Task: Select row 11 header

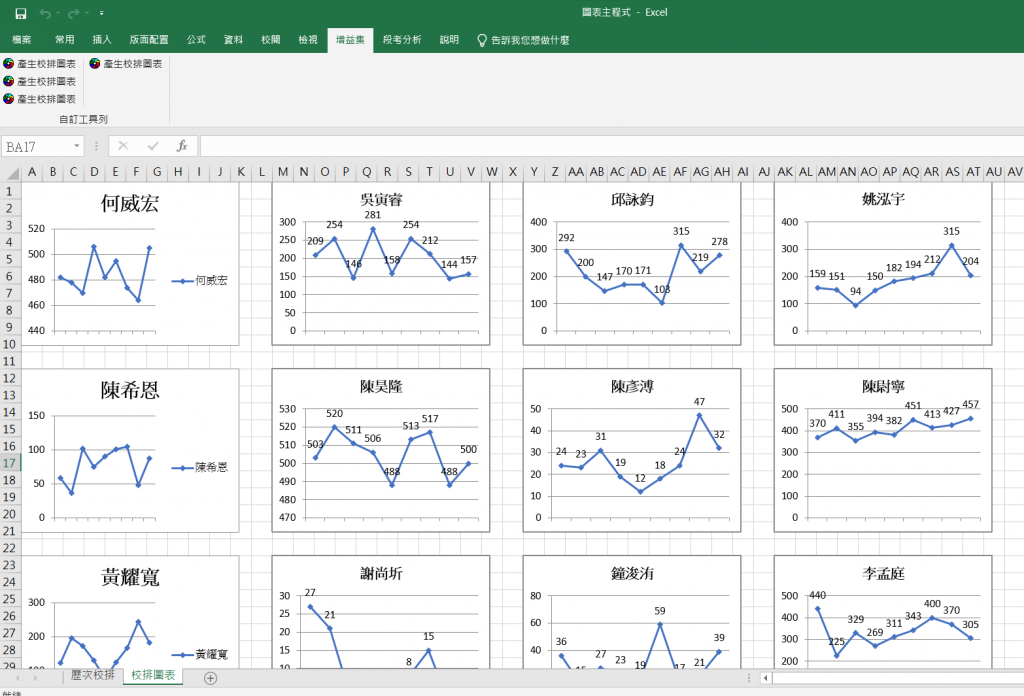Action: click(x=10, y=361)
